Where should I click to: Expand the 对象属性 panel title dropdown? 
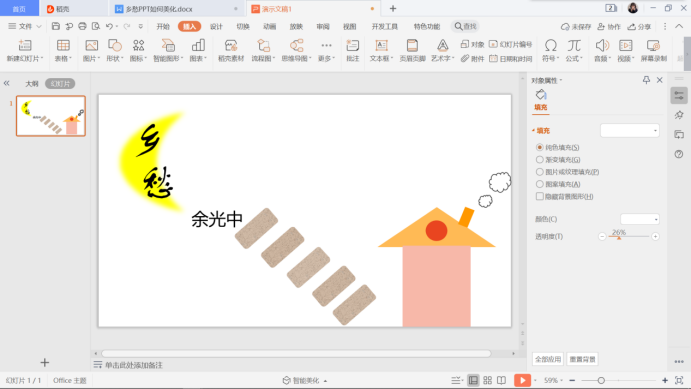[x=561, y=81]
